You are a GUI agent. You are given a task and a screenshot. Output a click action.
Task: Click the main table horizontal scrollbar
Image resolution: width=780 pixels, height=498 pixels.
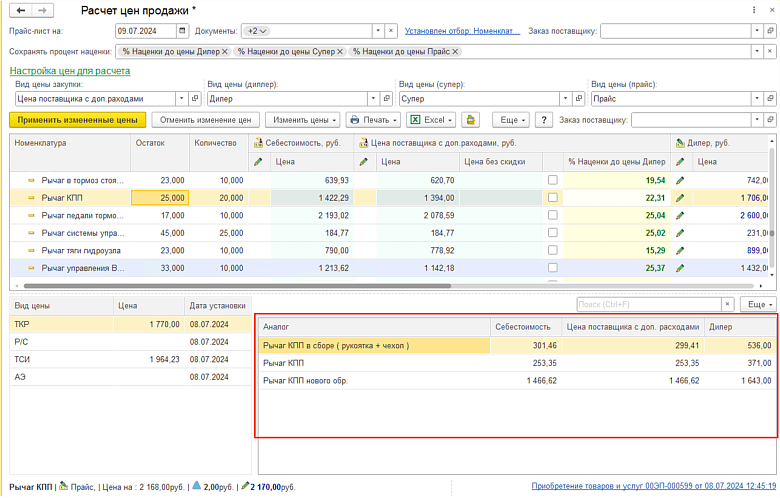click(237, 286)
